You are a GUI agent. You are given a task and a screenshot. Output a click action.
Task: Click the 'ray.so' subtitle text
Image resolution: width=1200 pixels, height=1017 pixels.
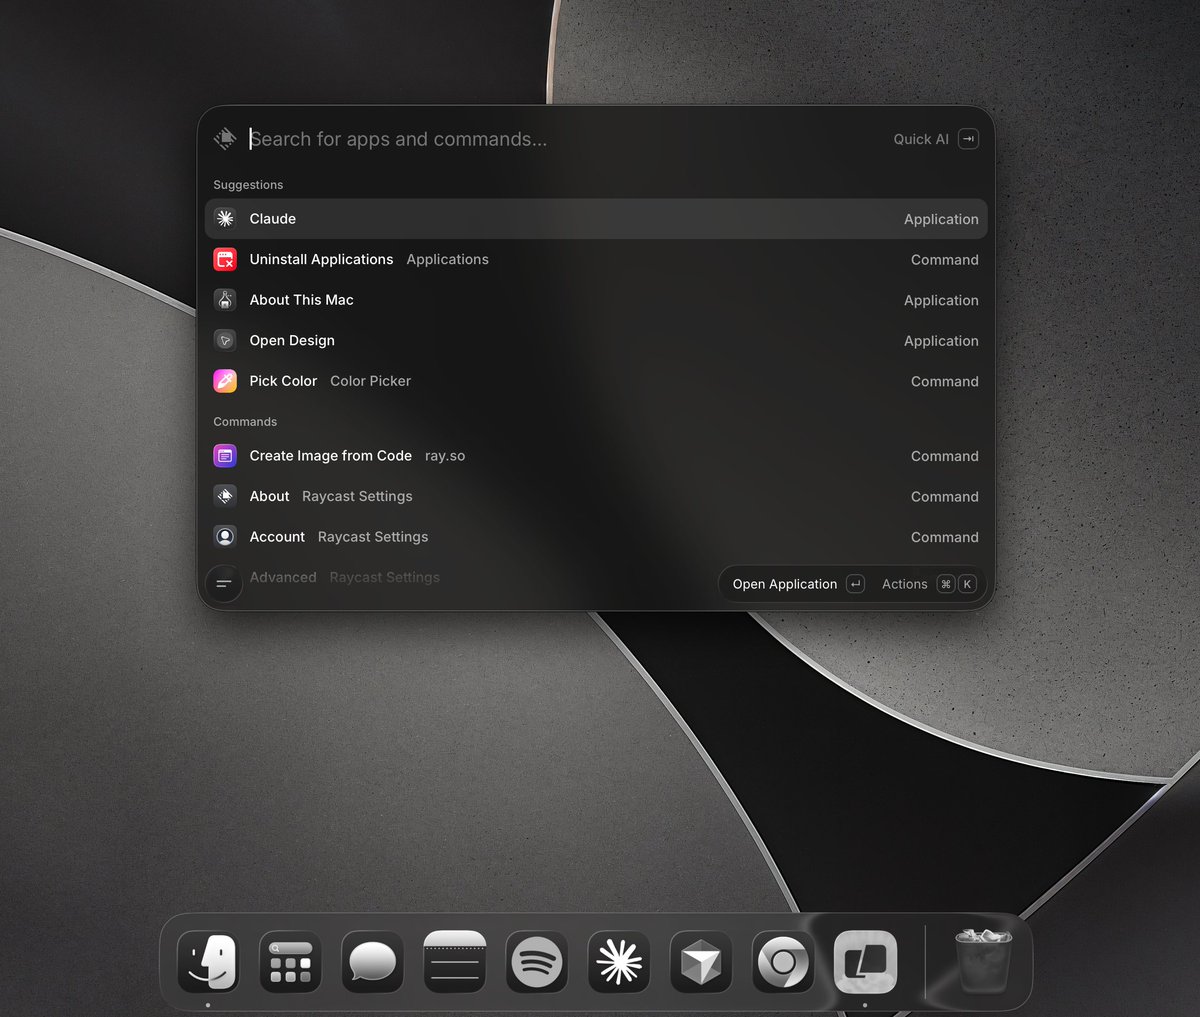(x=445, y=456)
